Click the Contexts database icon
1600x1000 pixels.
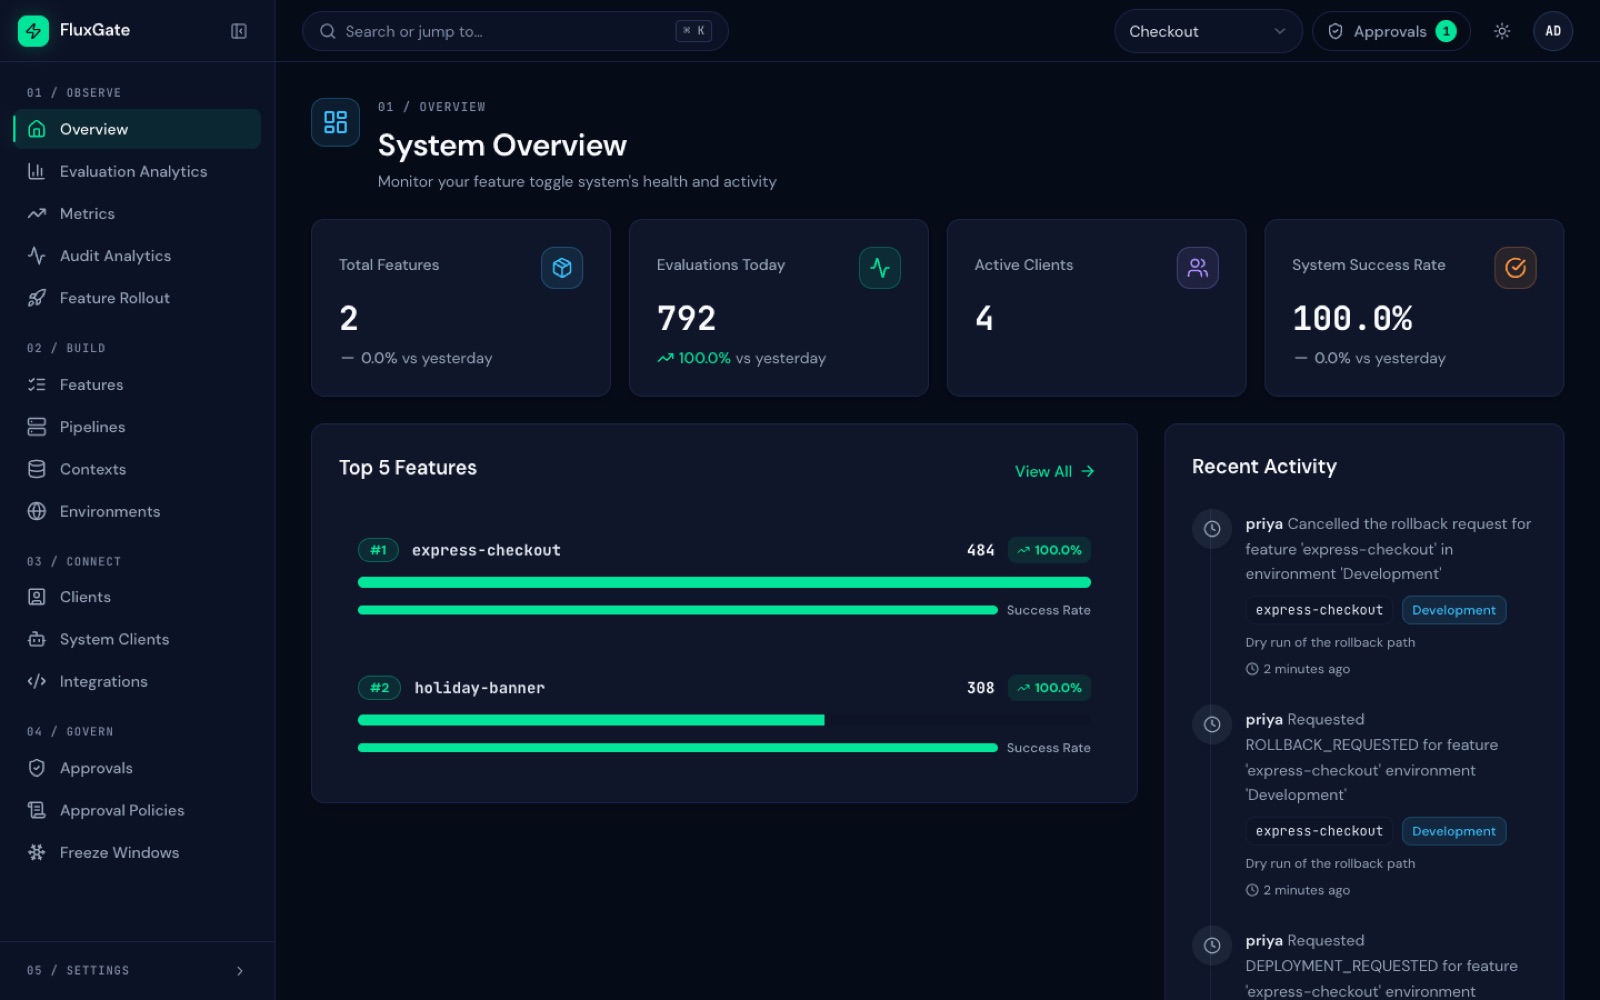(x=37, y=469)
